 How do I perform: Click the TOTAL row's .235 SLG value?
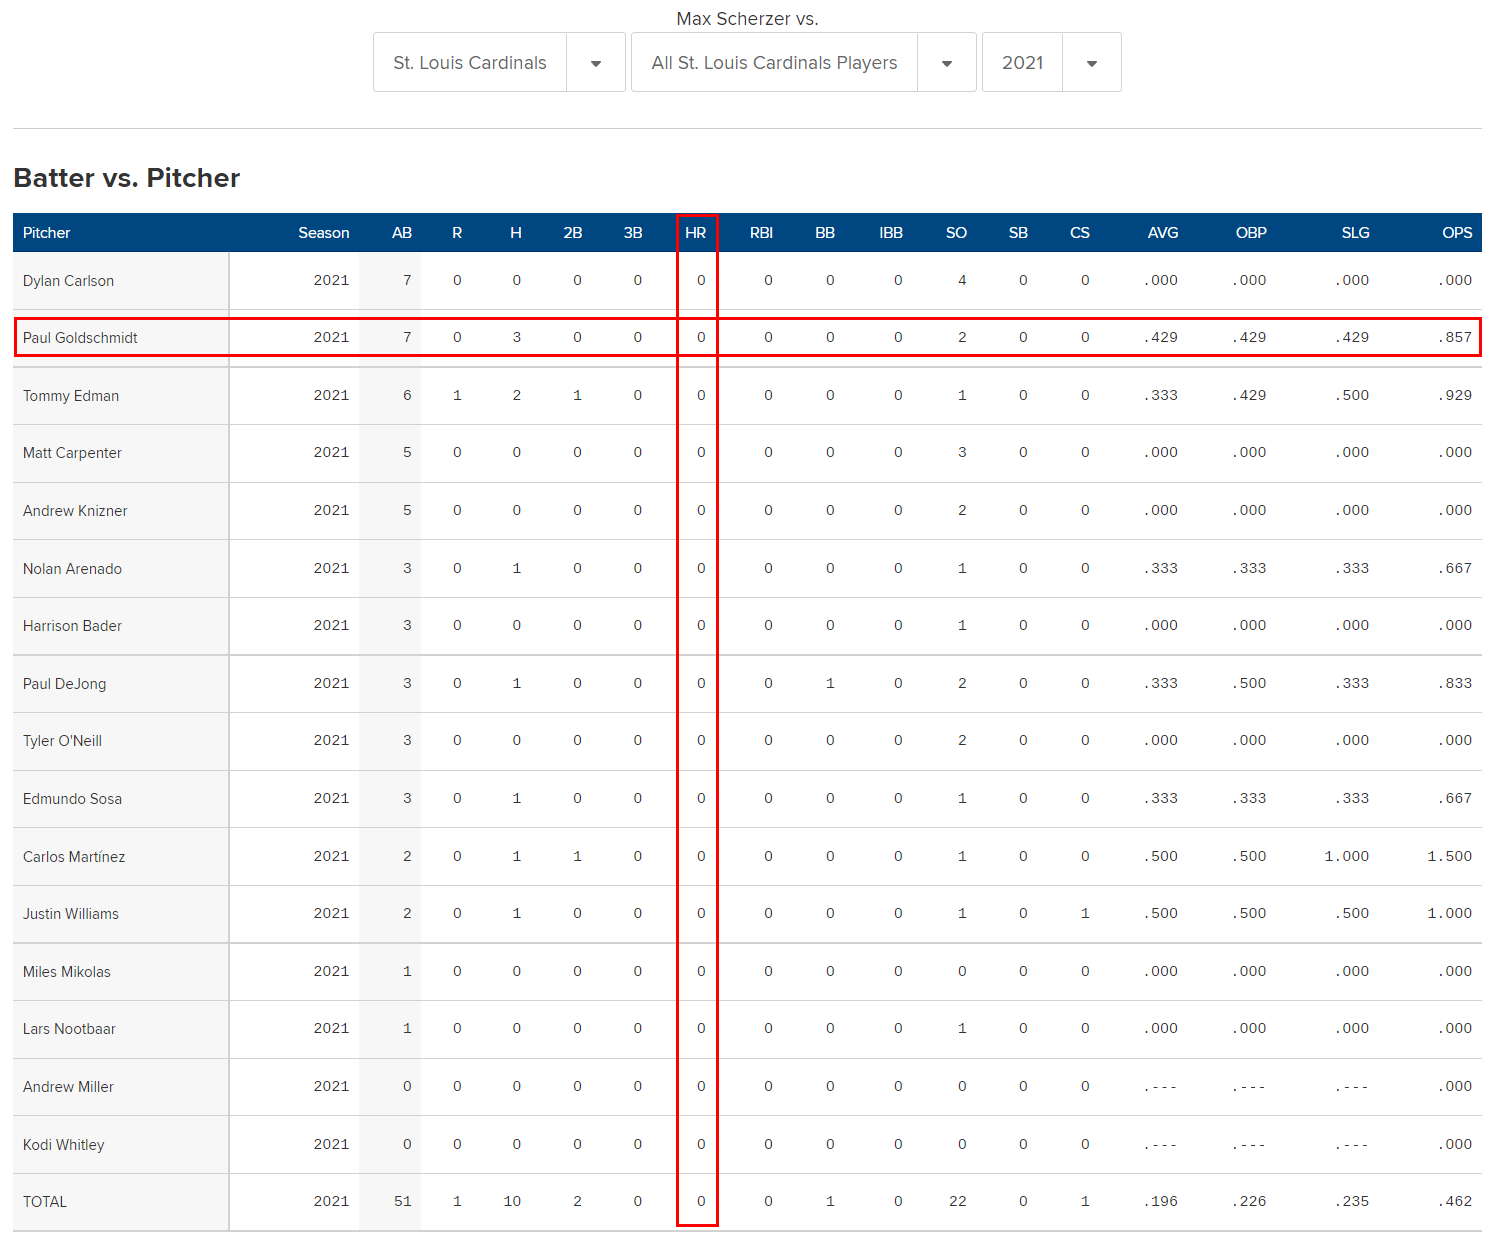tap(1352, 1201)
